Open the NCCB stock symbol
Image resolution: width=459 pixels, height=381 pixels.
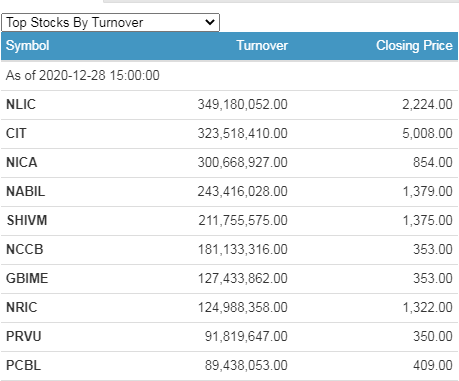25,250
